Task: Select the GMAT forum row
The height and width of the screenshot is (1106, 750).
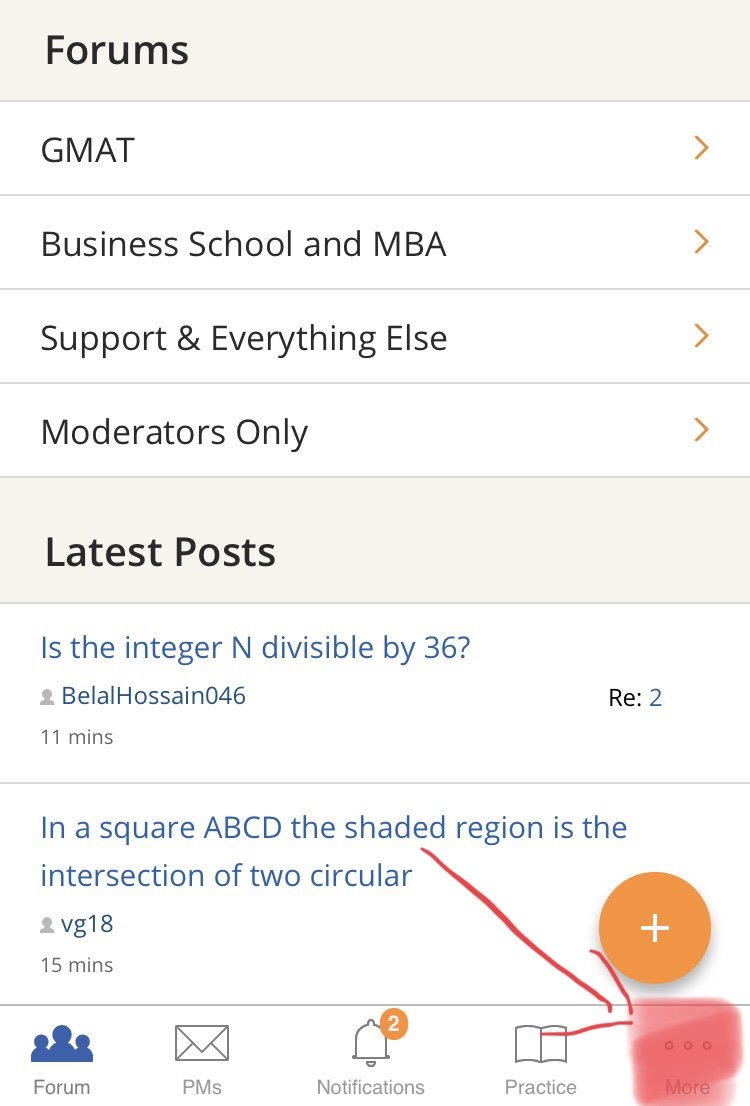Action: pos(88,150)
